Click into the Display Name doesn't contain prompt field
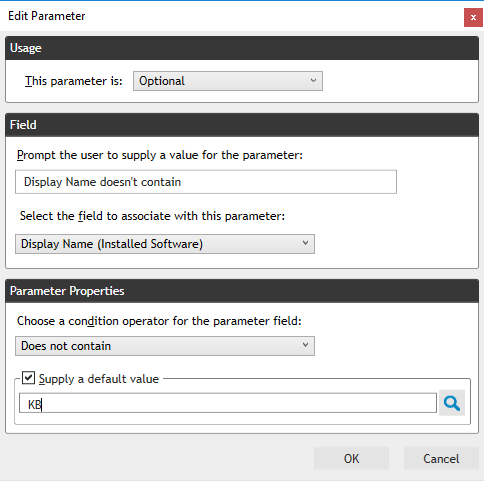The height and width of the screenshot is (481, 484). coord(206,182)
